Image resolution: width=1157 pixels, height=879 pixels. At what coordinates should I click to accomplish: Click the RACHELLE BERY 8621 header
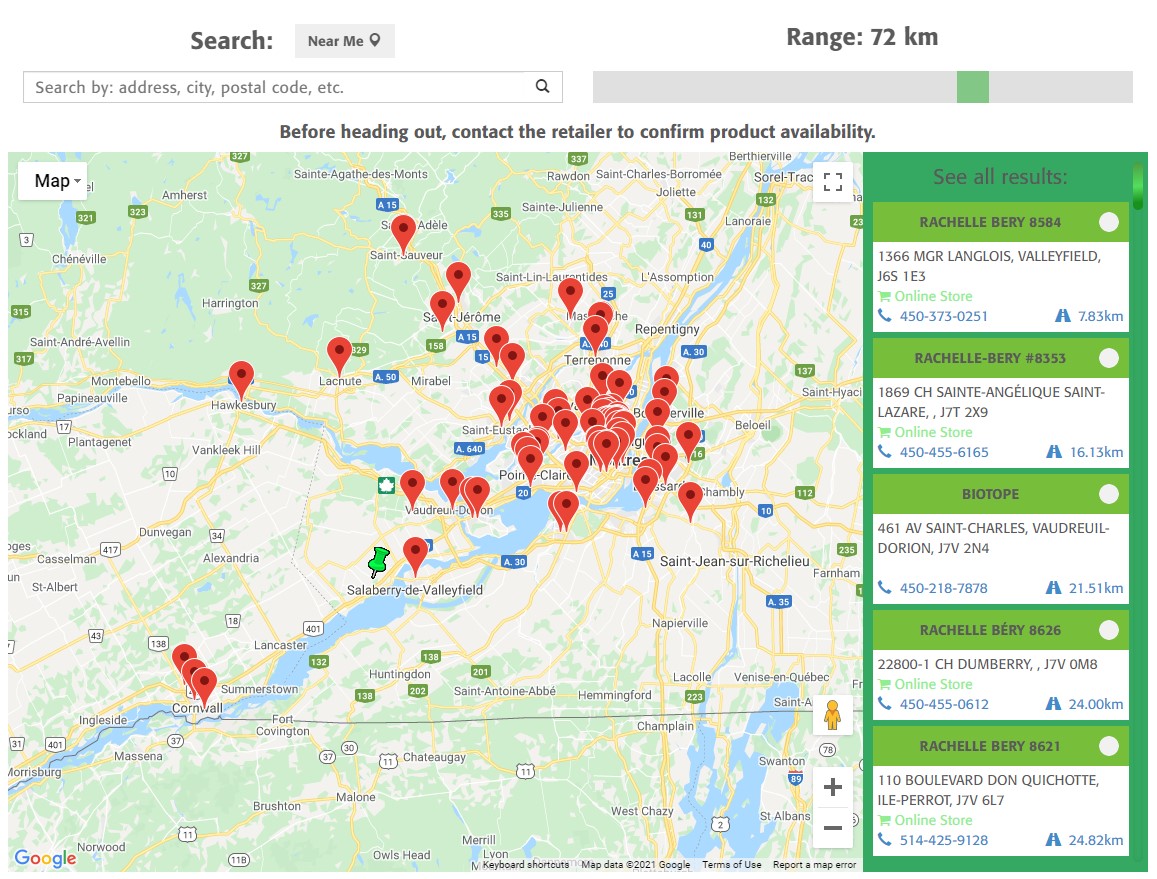tap(990, 746)
